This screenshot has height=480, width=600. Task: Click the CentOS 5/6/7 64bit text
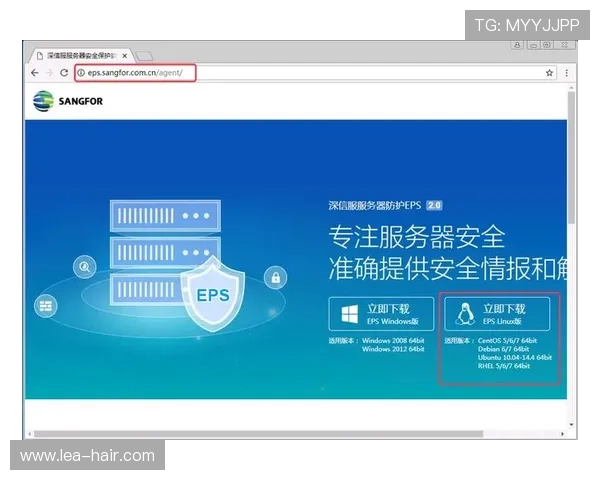coord(507,340)
